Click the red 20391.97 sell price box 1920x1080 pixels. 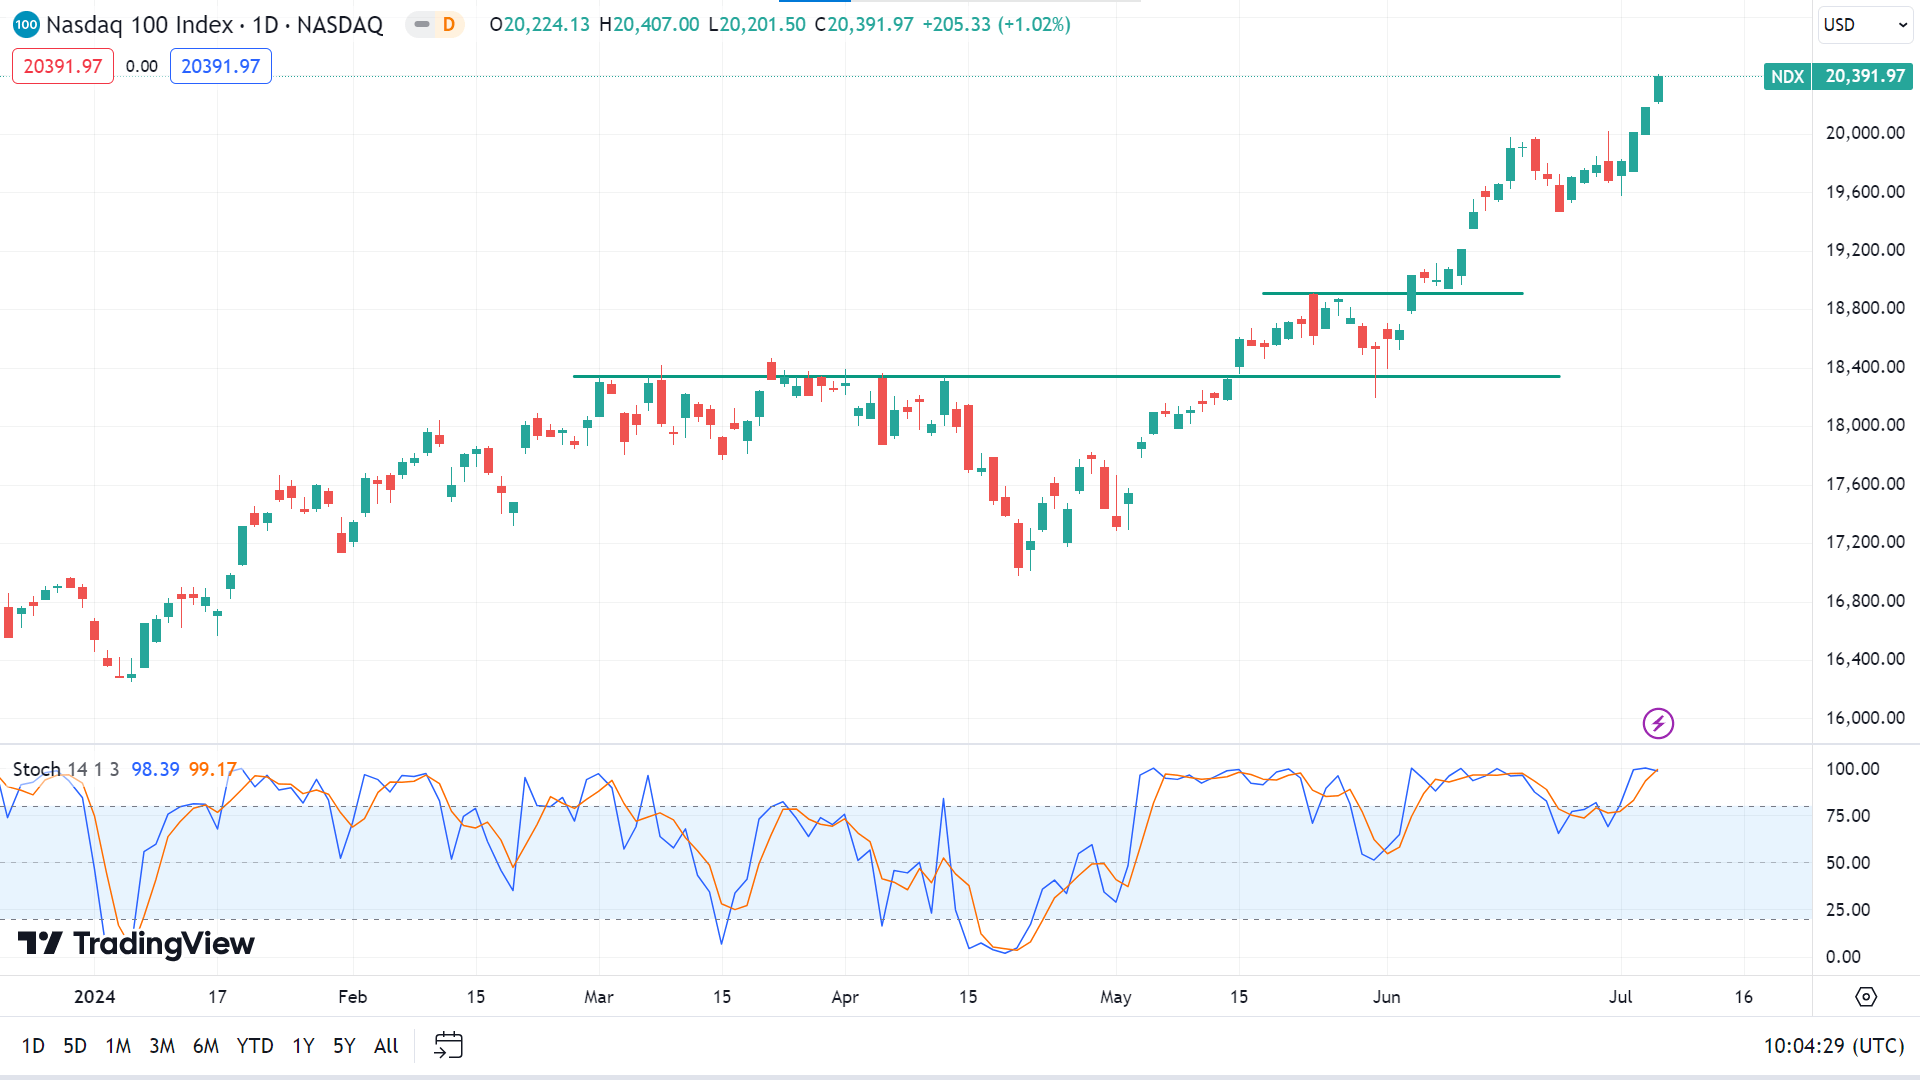[63, 66]
